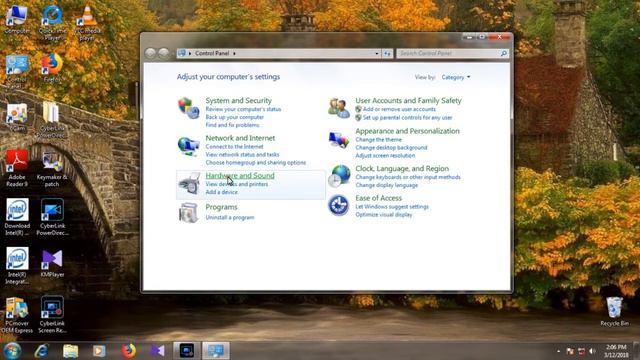Open the taskbar clock and date
640x360 pixels.
(616, 351)
